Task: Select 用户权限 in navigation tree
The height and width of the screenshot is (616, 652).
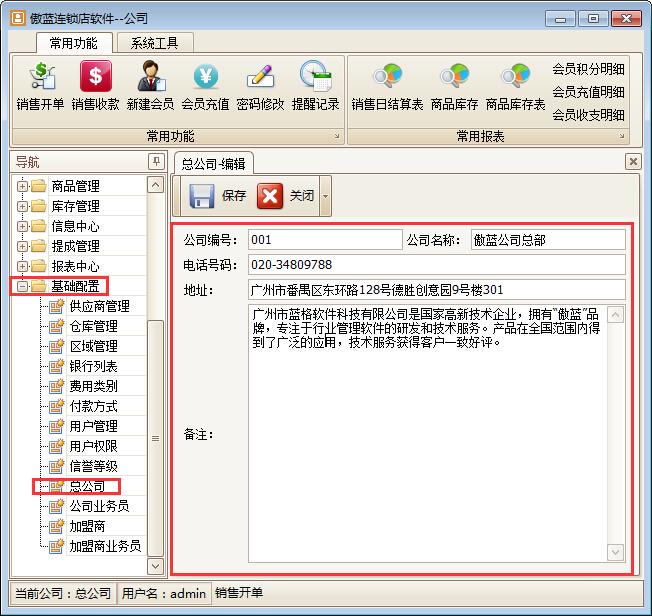Action: coord(93,446)
